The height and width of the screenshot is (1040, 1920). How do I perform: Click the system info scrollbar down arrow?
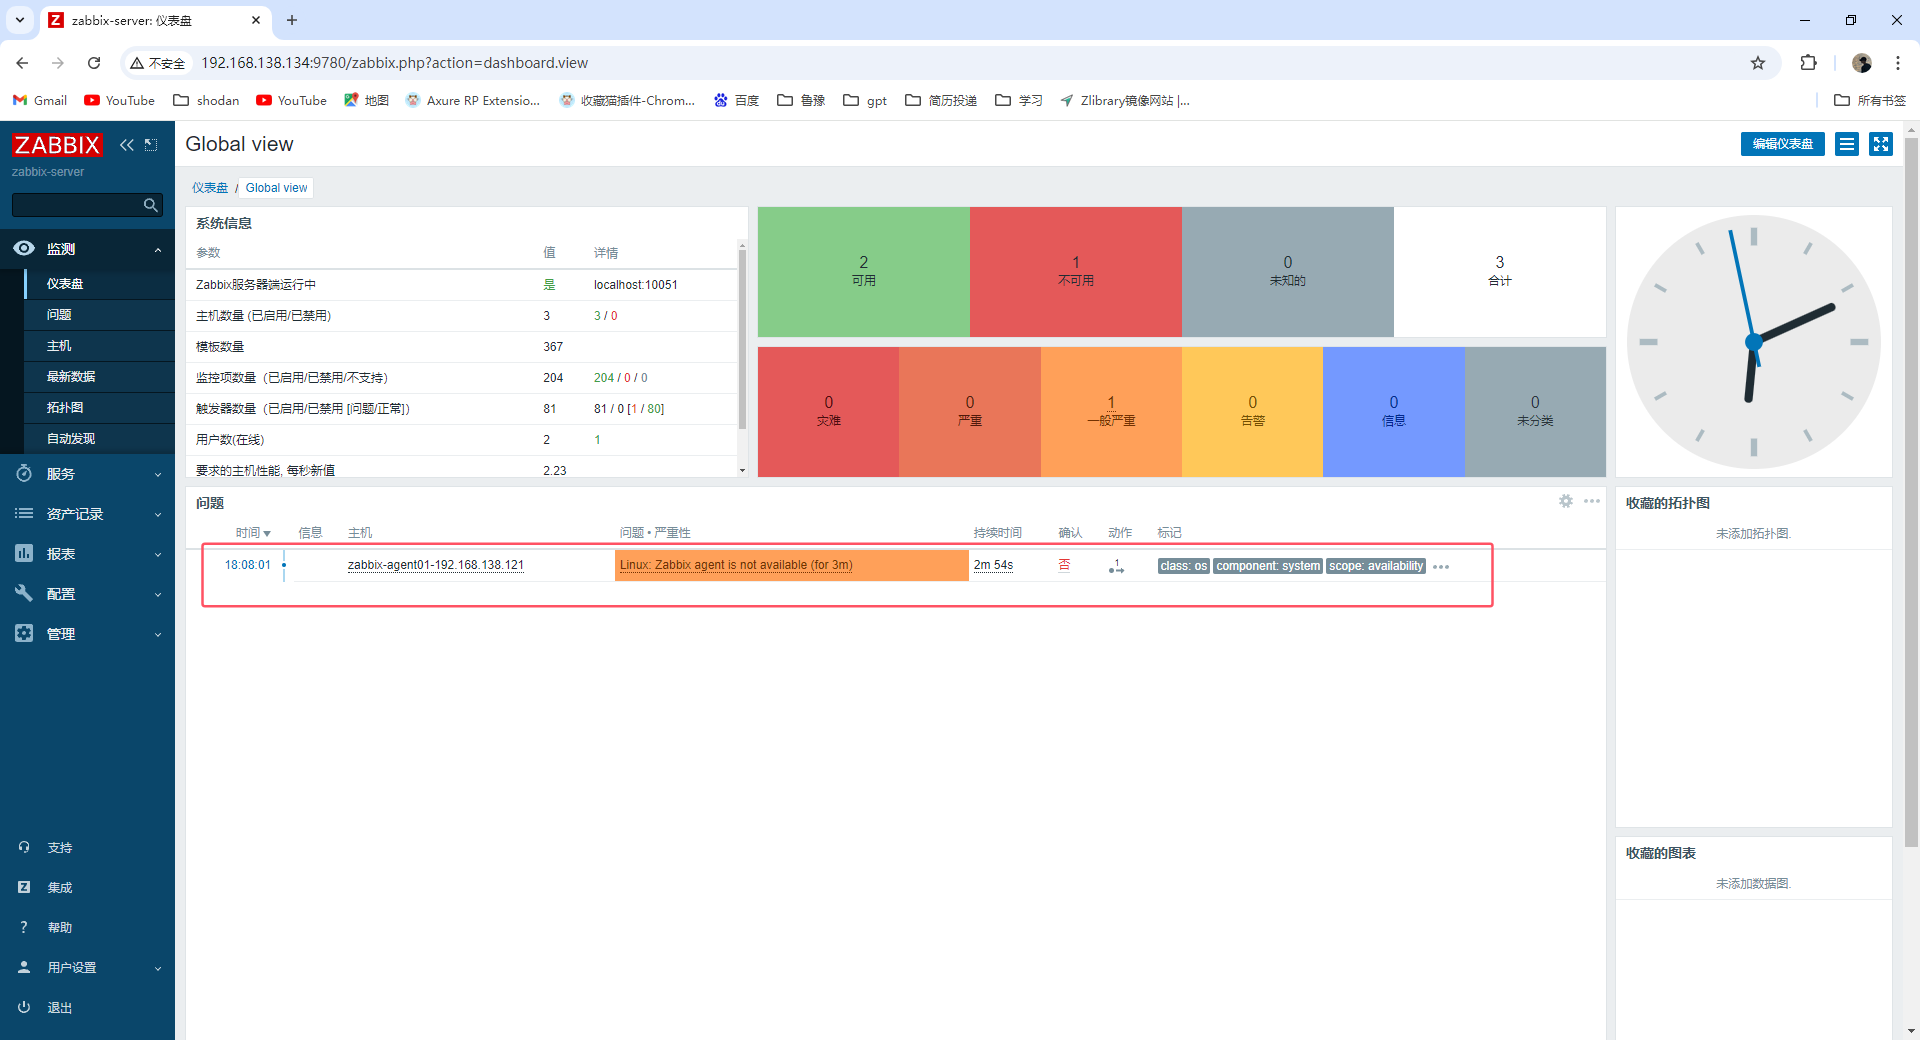click(742, 470)
